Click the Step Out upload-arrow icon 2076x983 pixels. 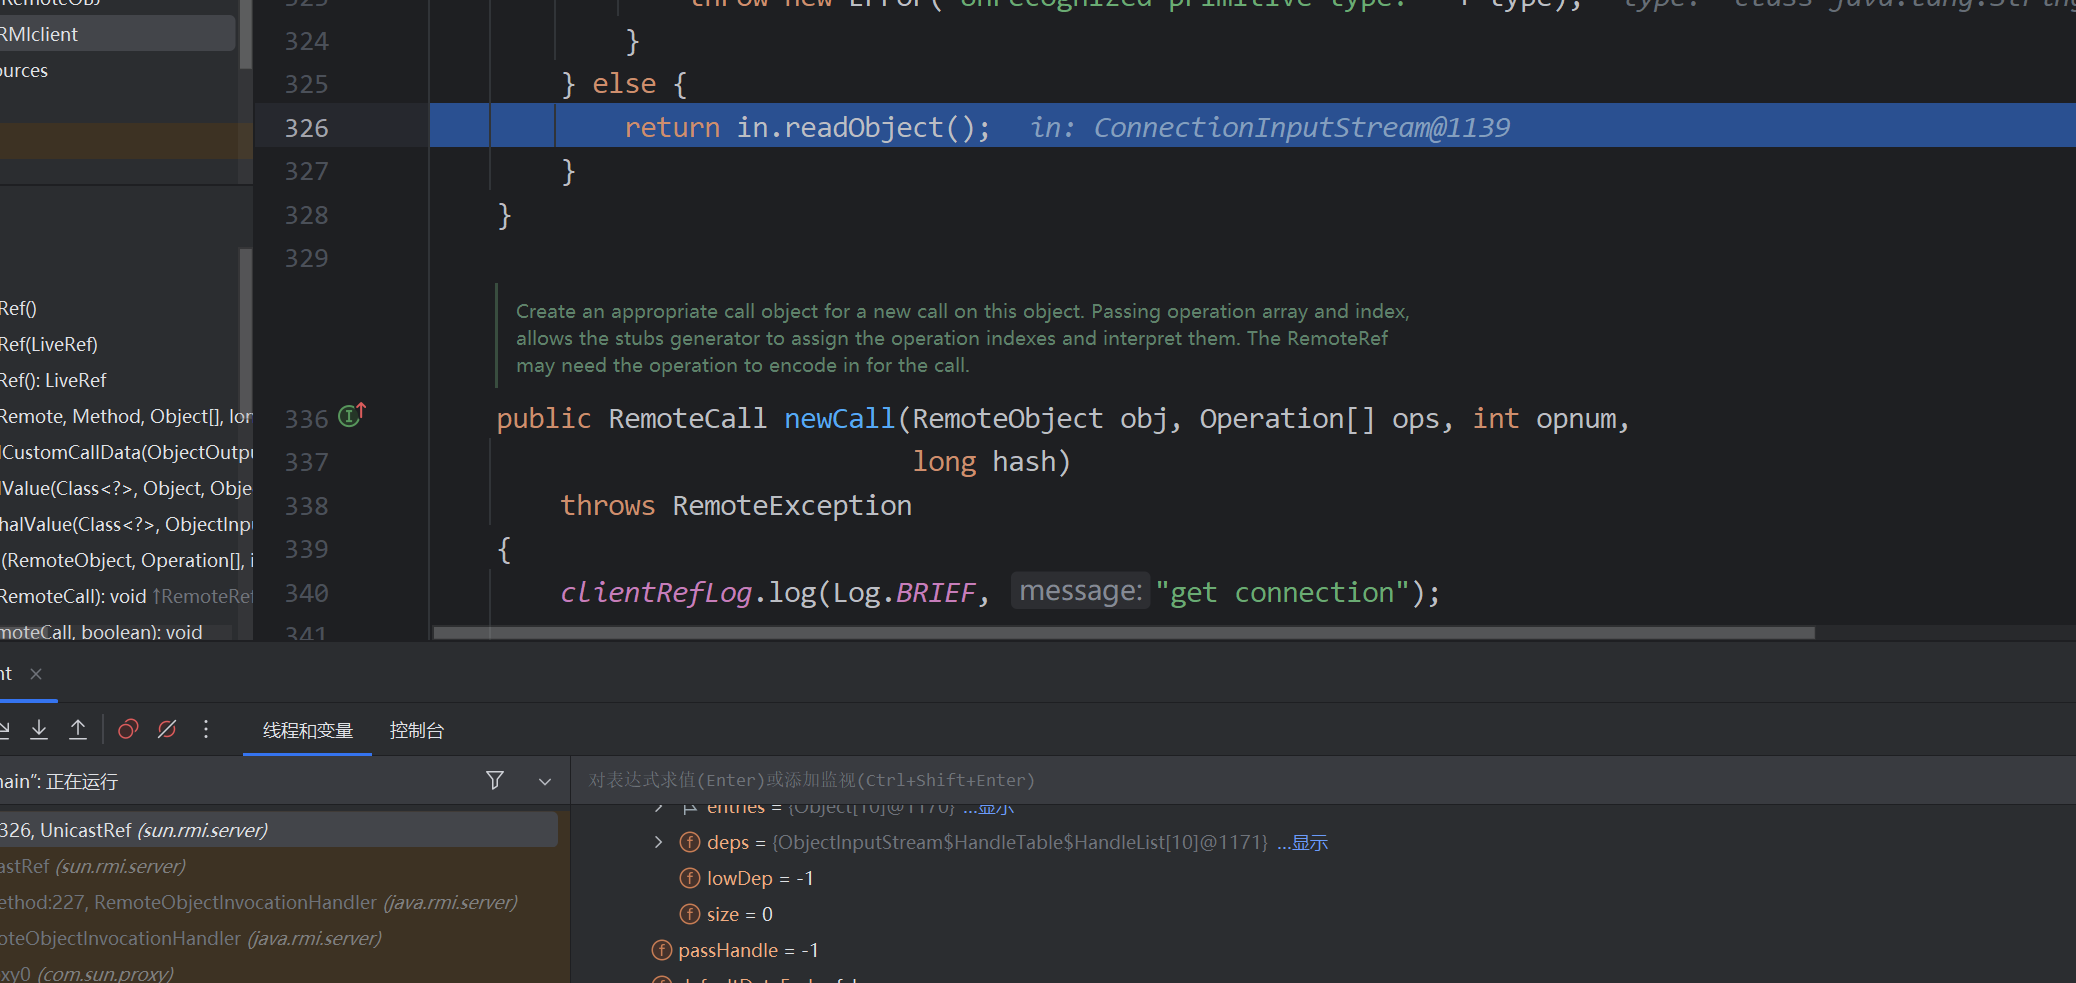[x=78, y=730]
